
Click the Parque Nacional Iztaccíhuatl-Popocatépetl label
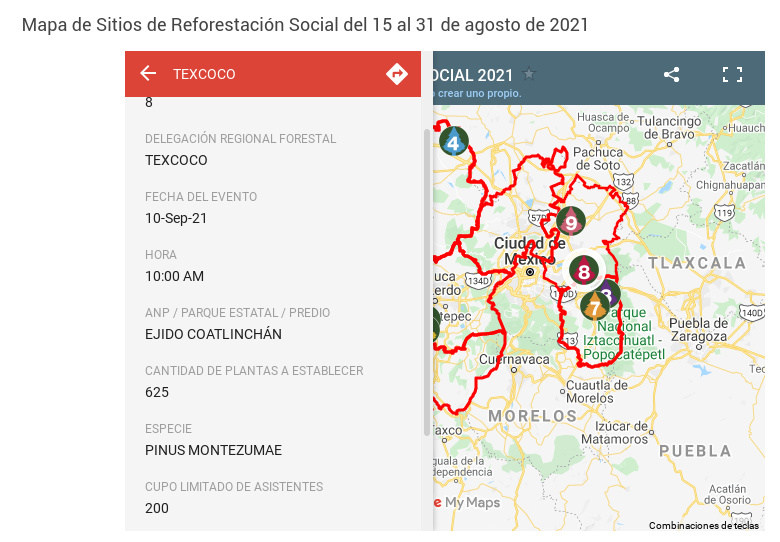point(624,333)
